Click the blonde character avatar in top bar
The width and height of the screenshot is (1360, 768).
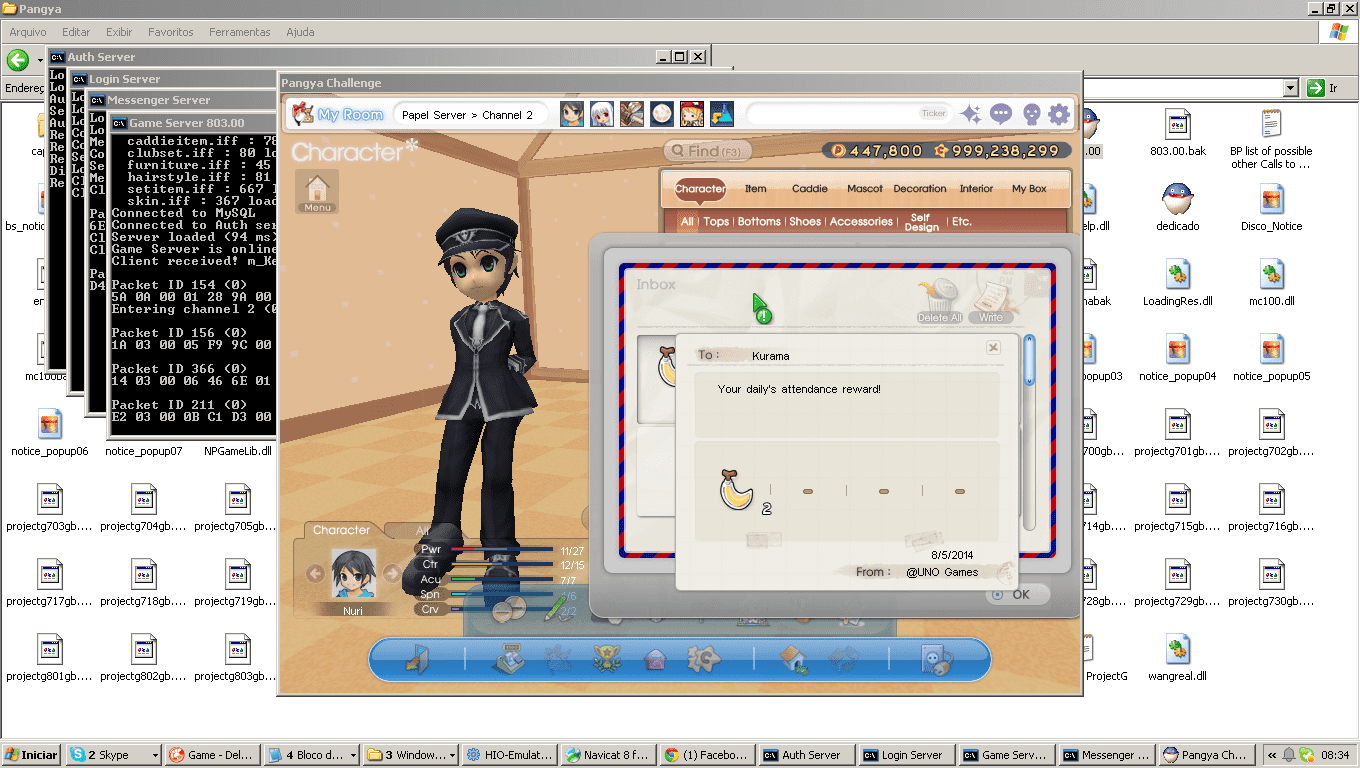(x=692, y=114)
